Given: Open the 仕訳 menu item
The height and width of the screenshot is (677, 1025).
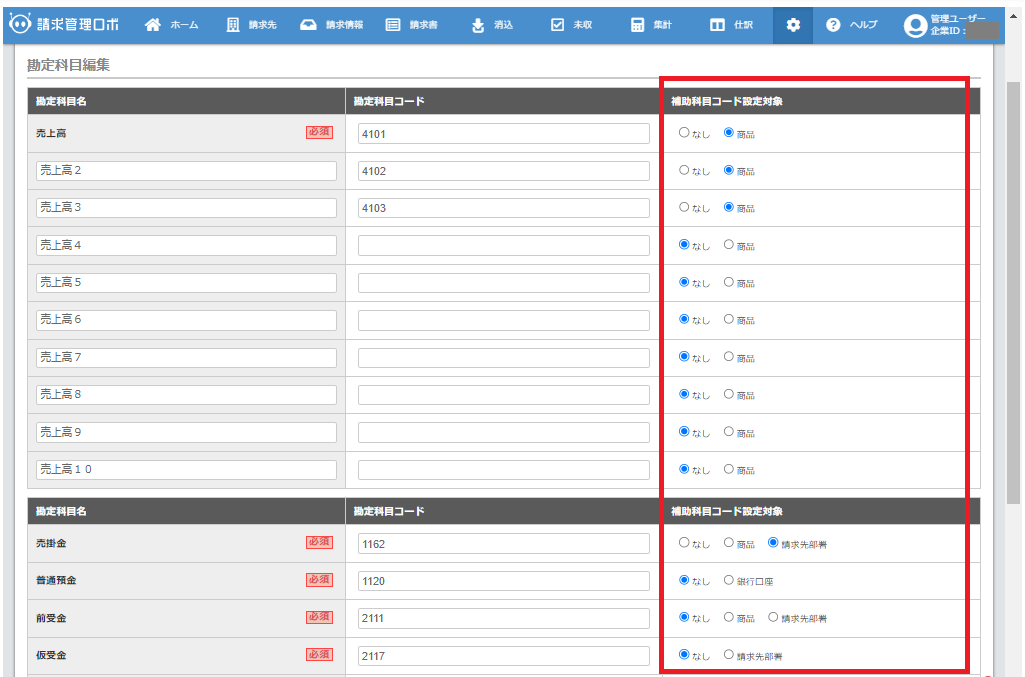Looking at the screenshot, I should (x=732, y=25).
